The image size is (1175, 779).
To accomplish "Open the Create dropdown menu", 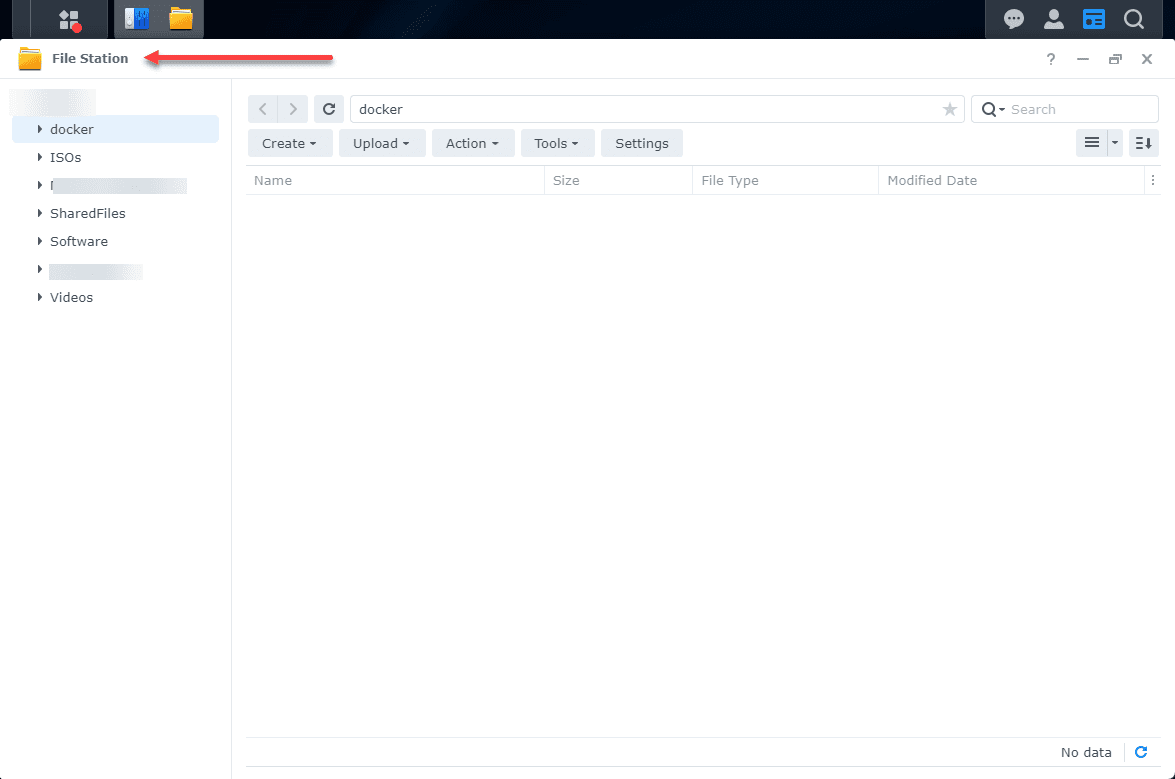I will click(x=289, y=143).
